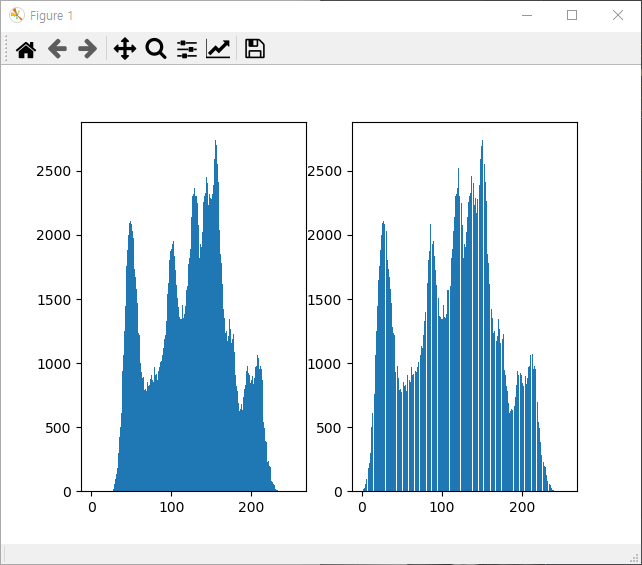Viewport: 642px width, 565px height.
Task: Click the matplotlib icon in the title bar
Action: (17, 15)
